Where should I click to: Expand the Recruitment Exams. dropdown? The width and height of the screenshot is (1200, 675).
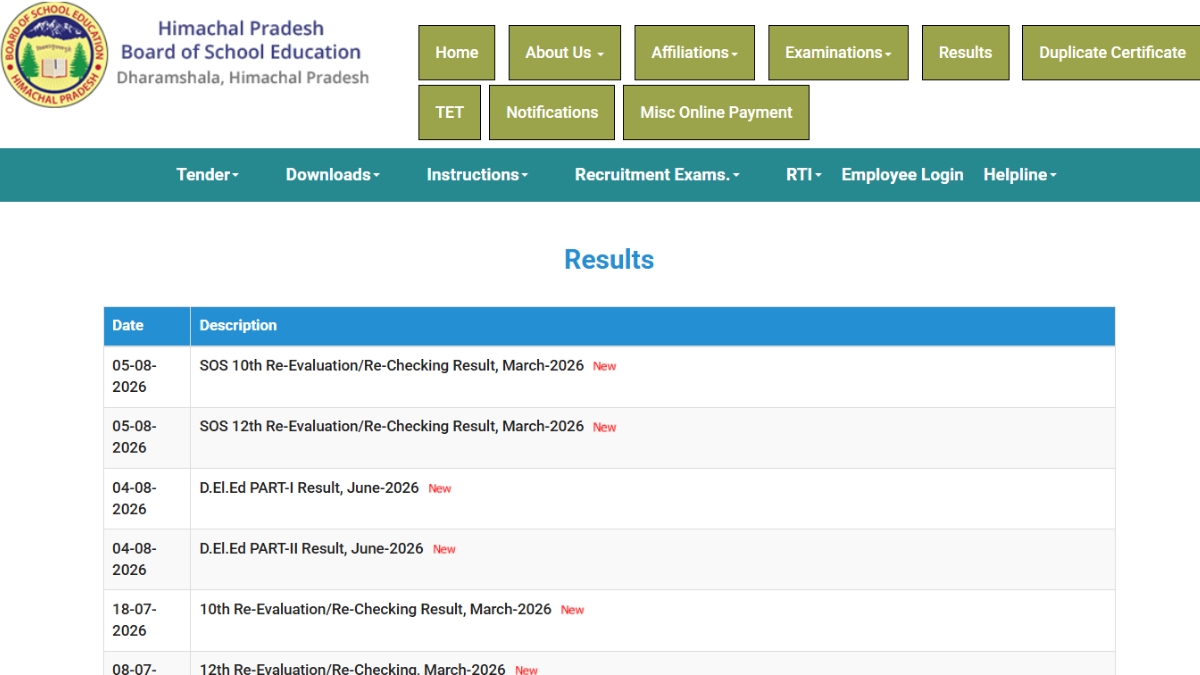point(658,175)
